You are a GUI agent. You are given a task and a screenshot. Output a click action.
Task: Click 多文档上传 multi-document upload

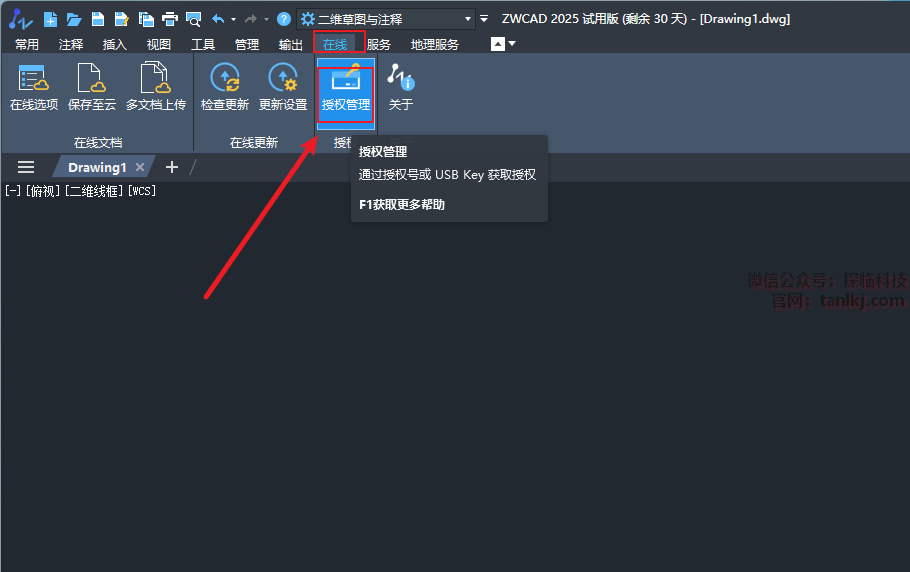156,88
